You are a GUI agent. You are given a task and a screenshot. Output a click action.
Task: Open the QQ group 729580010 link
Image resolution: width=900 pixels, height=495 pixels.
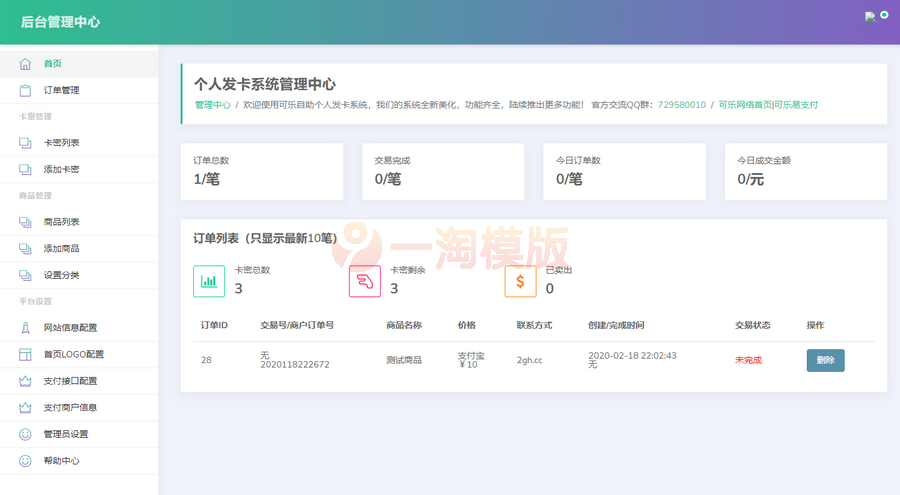tap(681, 104)
